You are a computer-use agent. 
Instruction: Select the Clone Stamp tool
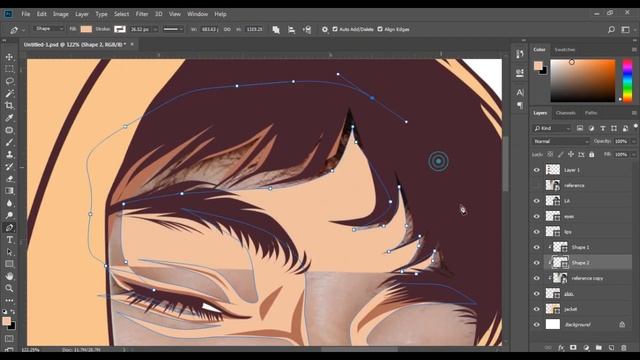[x=9, y=154]
